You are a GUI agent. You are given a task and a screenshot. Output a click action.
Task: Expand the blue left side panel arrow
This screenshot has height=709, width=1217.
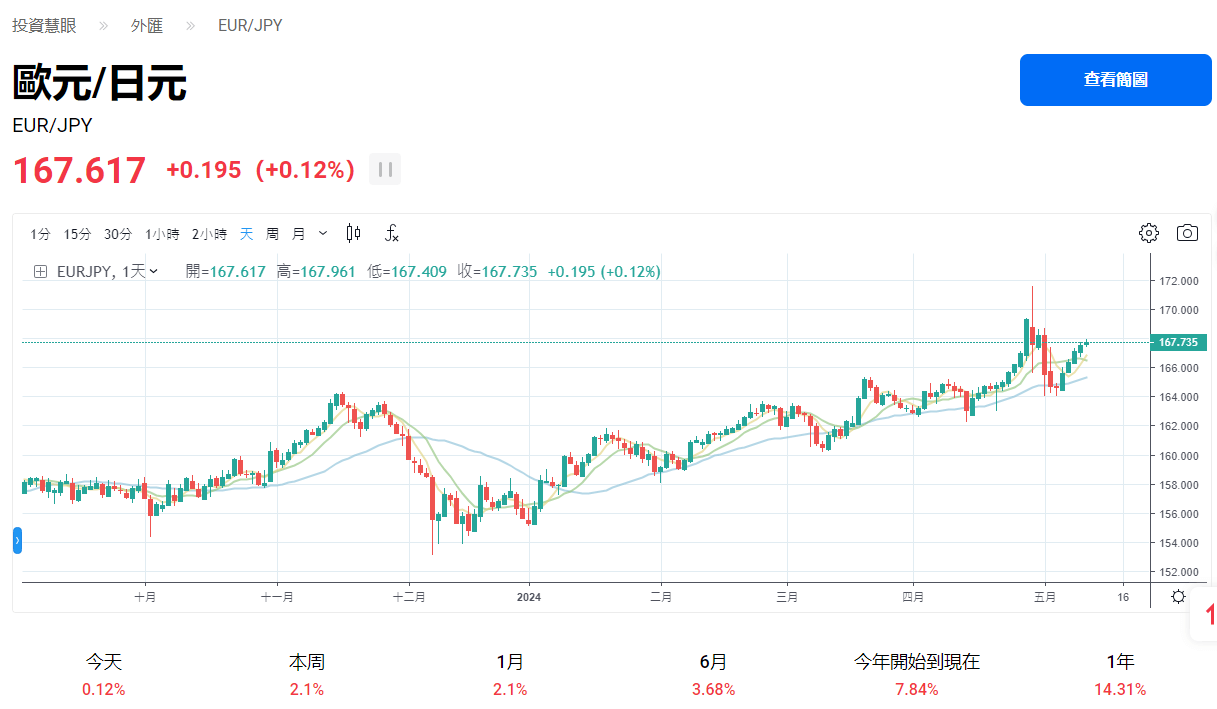pos(17,541)
